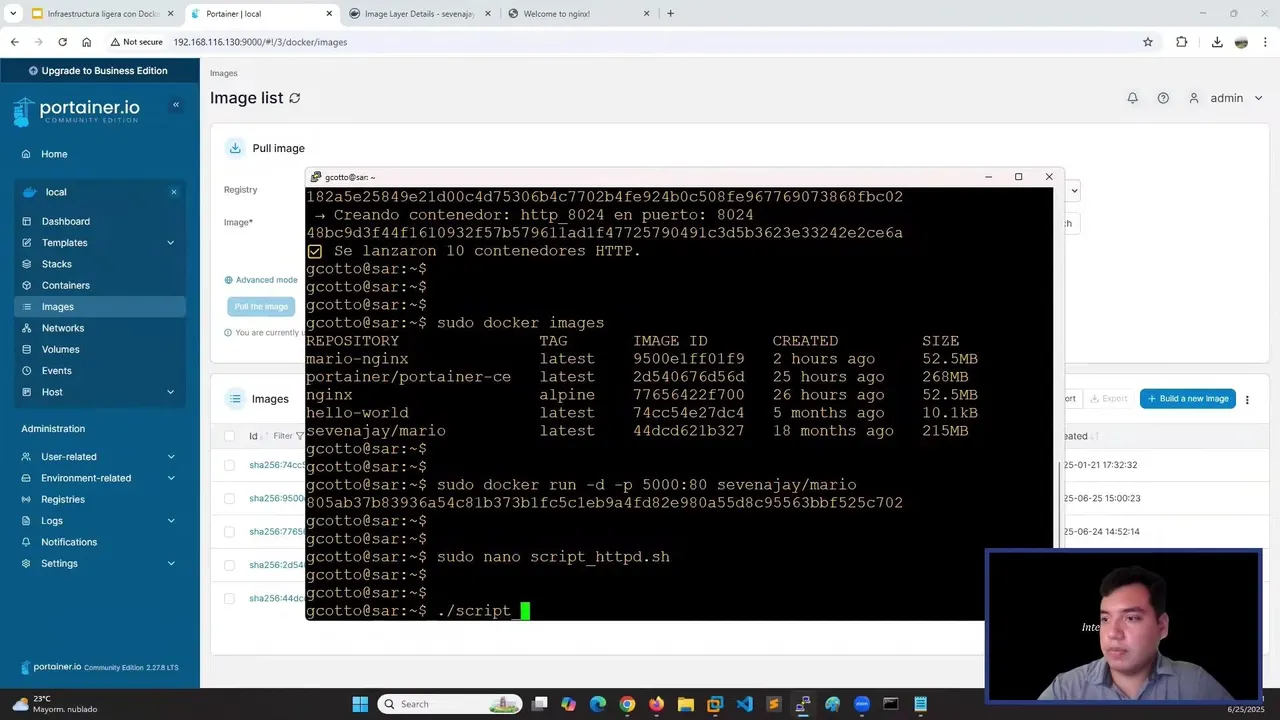Open a new browser tab
Image resolution: width=1280 pixels, height=720 pixels.
(x=670, y=14)
